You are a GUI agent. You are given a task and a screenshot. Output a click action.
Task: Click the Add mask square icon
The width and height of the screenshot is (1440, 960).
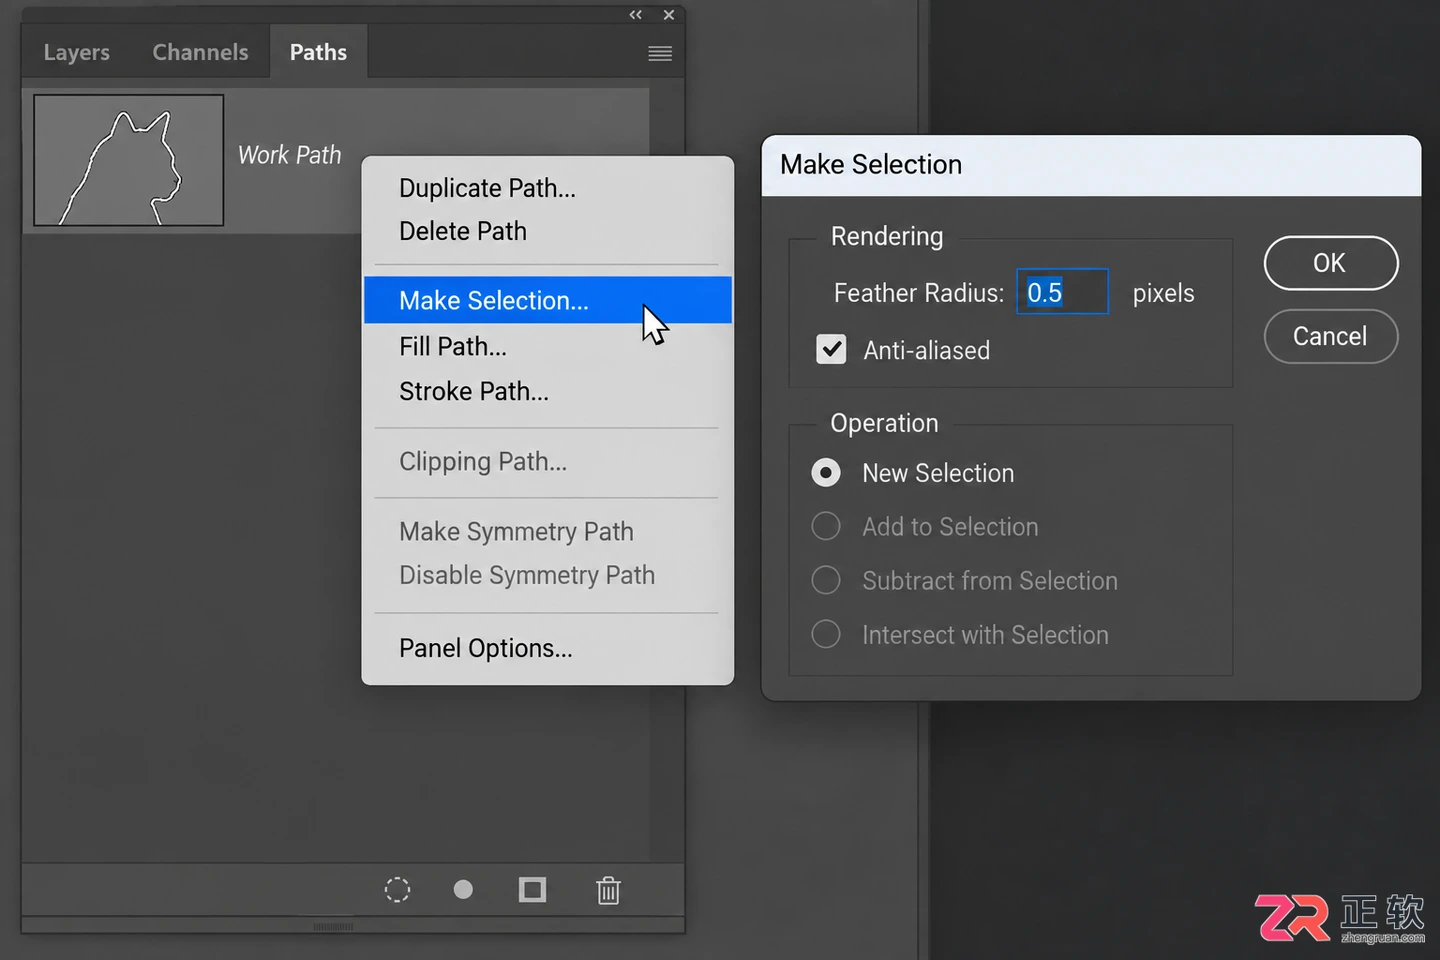[532, 890]
